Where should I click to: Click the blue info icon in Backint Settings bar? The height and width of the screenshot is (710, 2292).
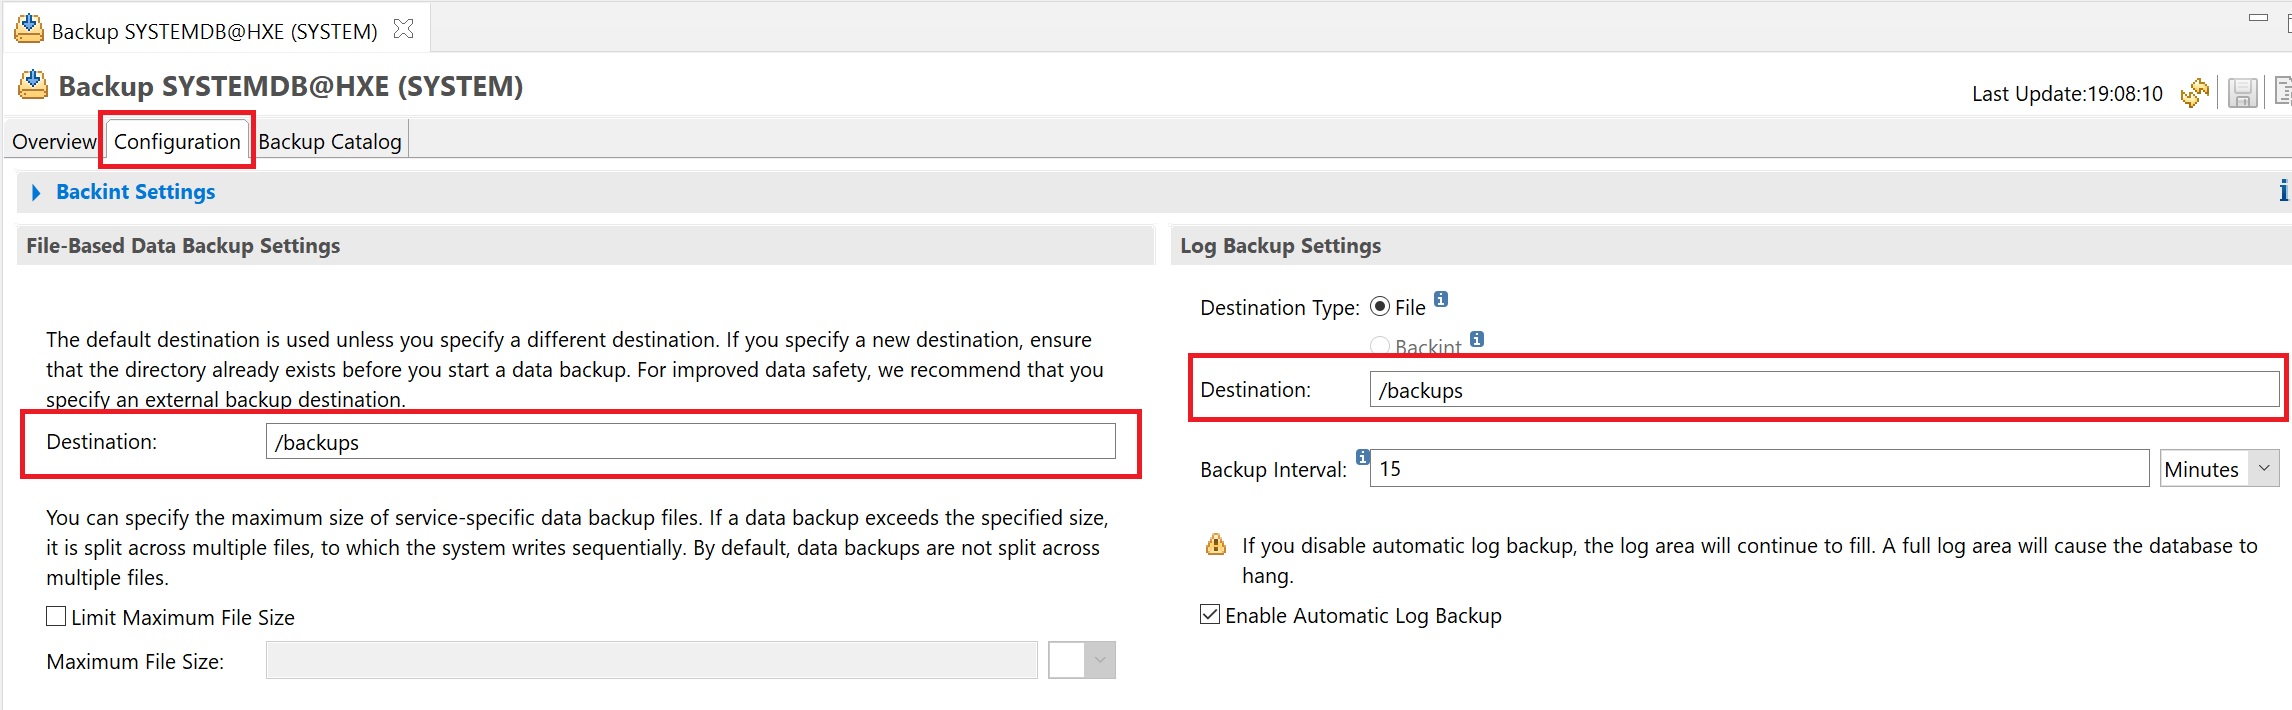coord(2283,191)
